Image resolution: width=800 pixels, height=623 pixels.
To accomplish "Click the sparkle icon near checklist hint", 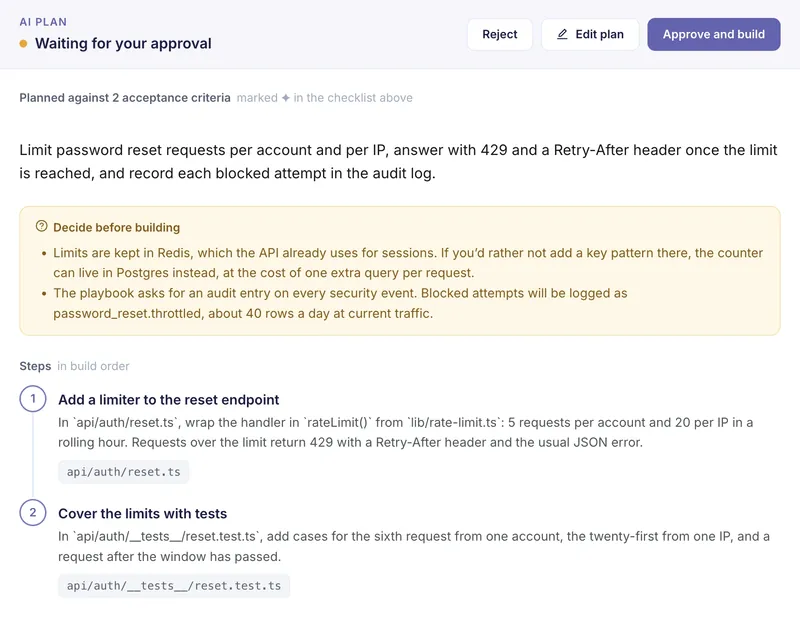I will 286,98.
